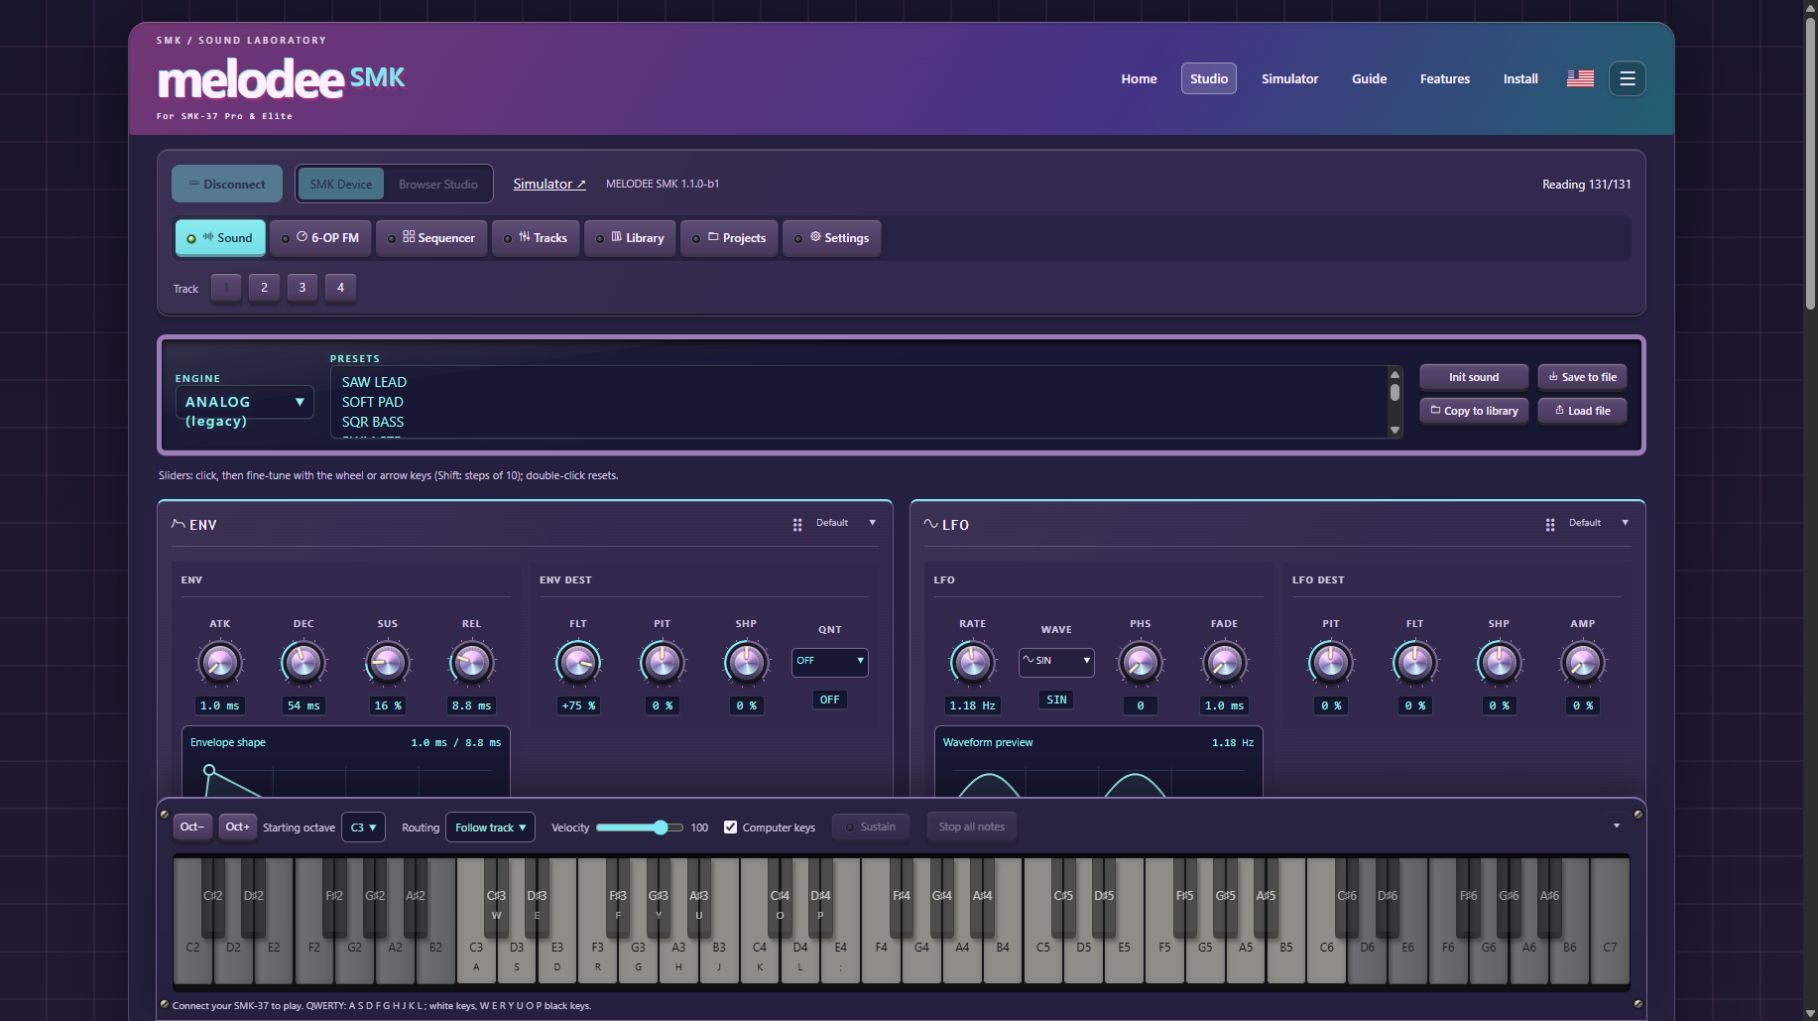Screen dimensions: 1818x1021
Task: Click Save to file button
Action: pyautogui.click(x=1582, y=377)
